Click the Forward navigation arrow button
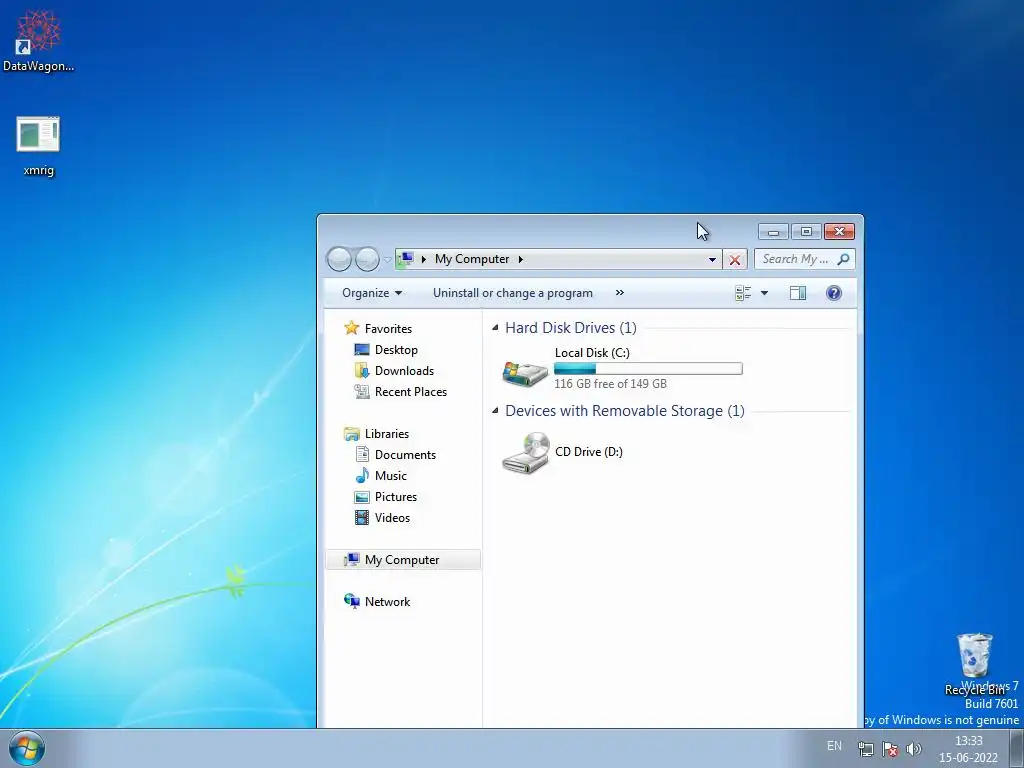Screen dimensions: 1024x768 pyautogui.click(x=367, y=259)
